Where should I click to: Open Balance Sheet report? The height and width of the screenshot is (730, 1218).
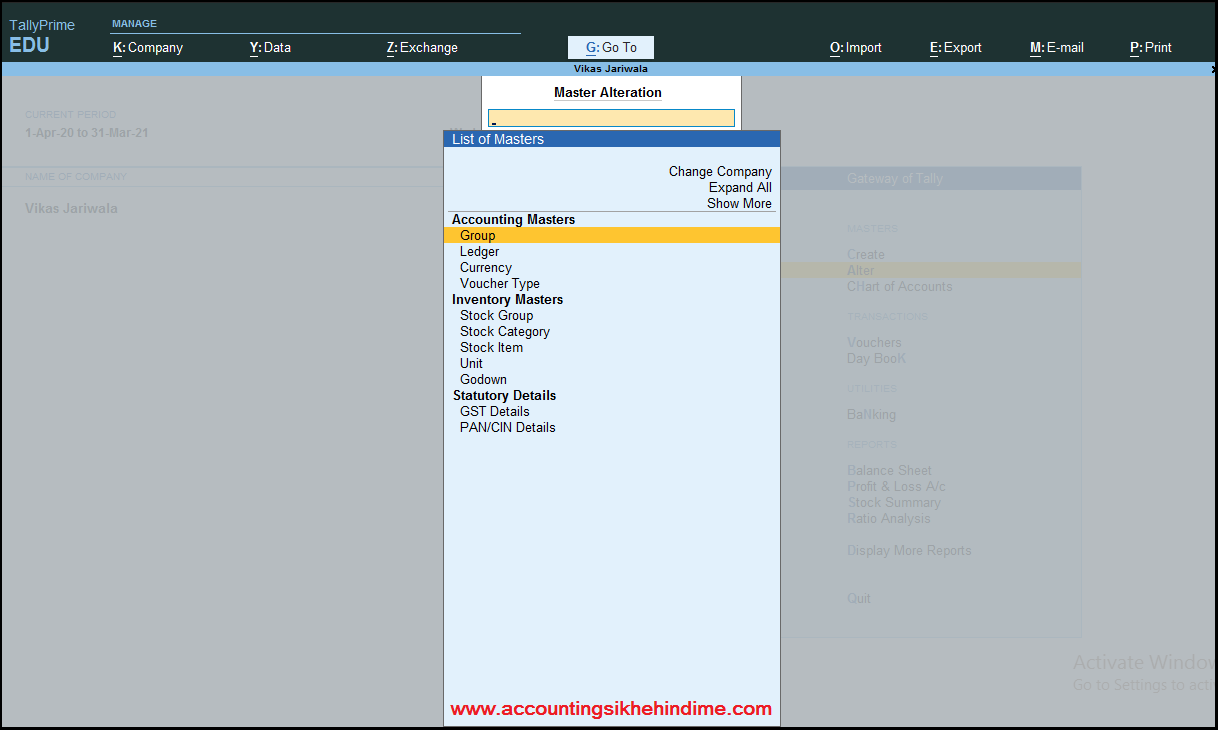tap(889, 470)
